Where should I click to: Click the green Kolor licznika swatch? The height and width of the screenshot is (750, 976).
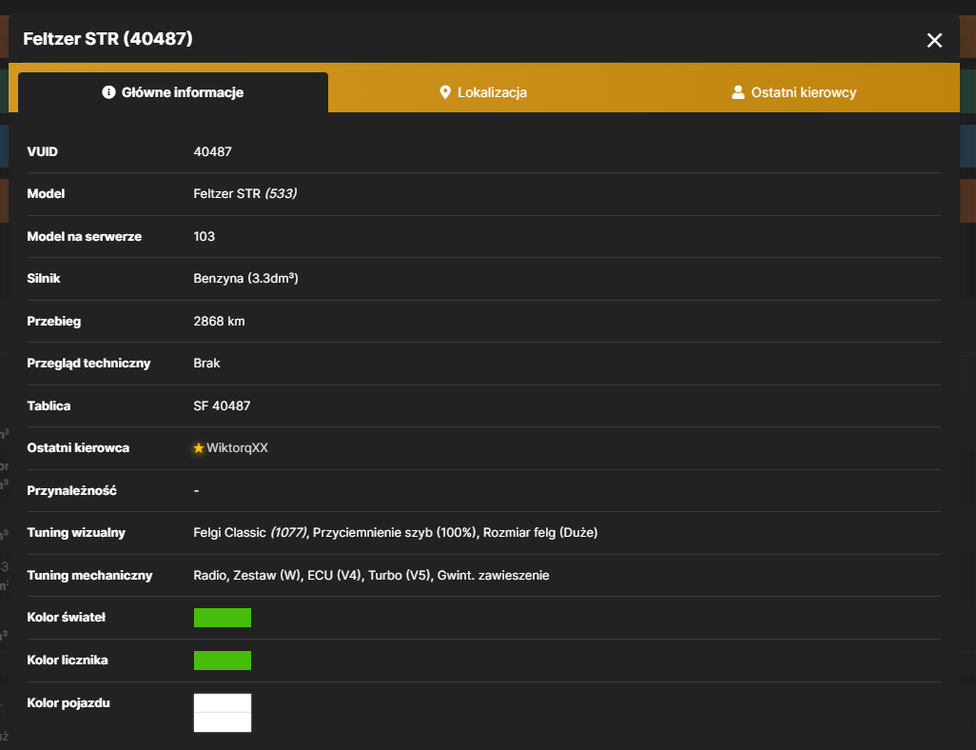pos(222,660)
